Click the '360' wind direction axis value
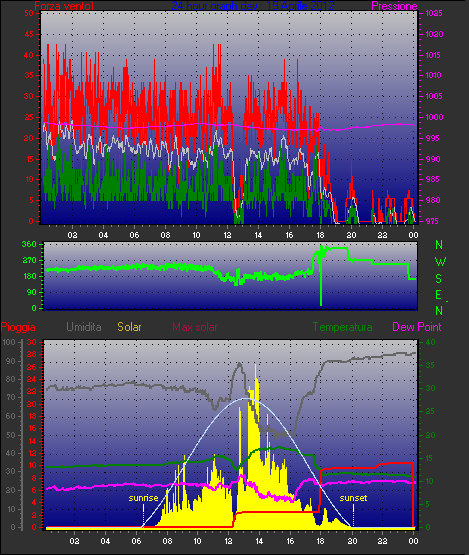469x555 pixels. click(x=29, y=244)
